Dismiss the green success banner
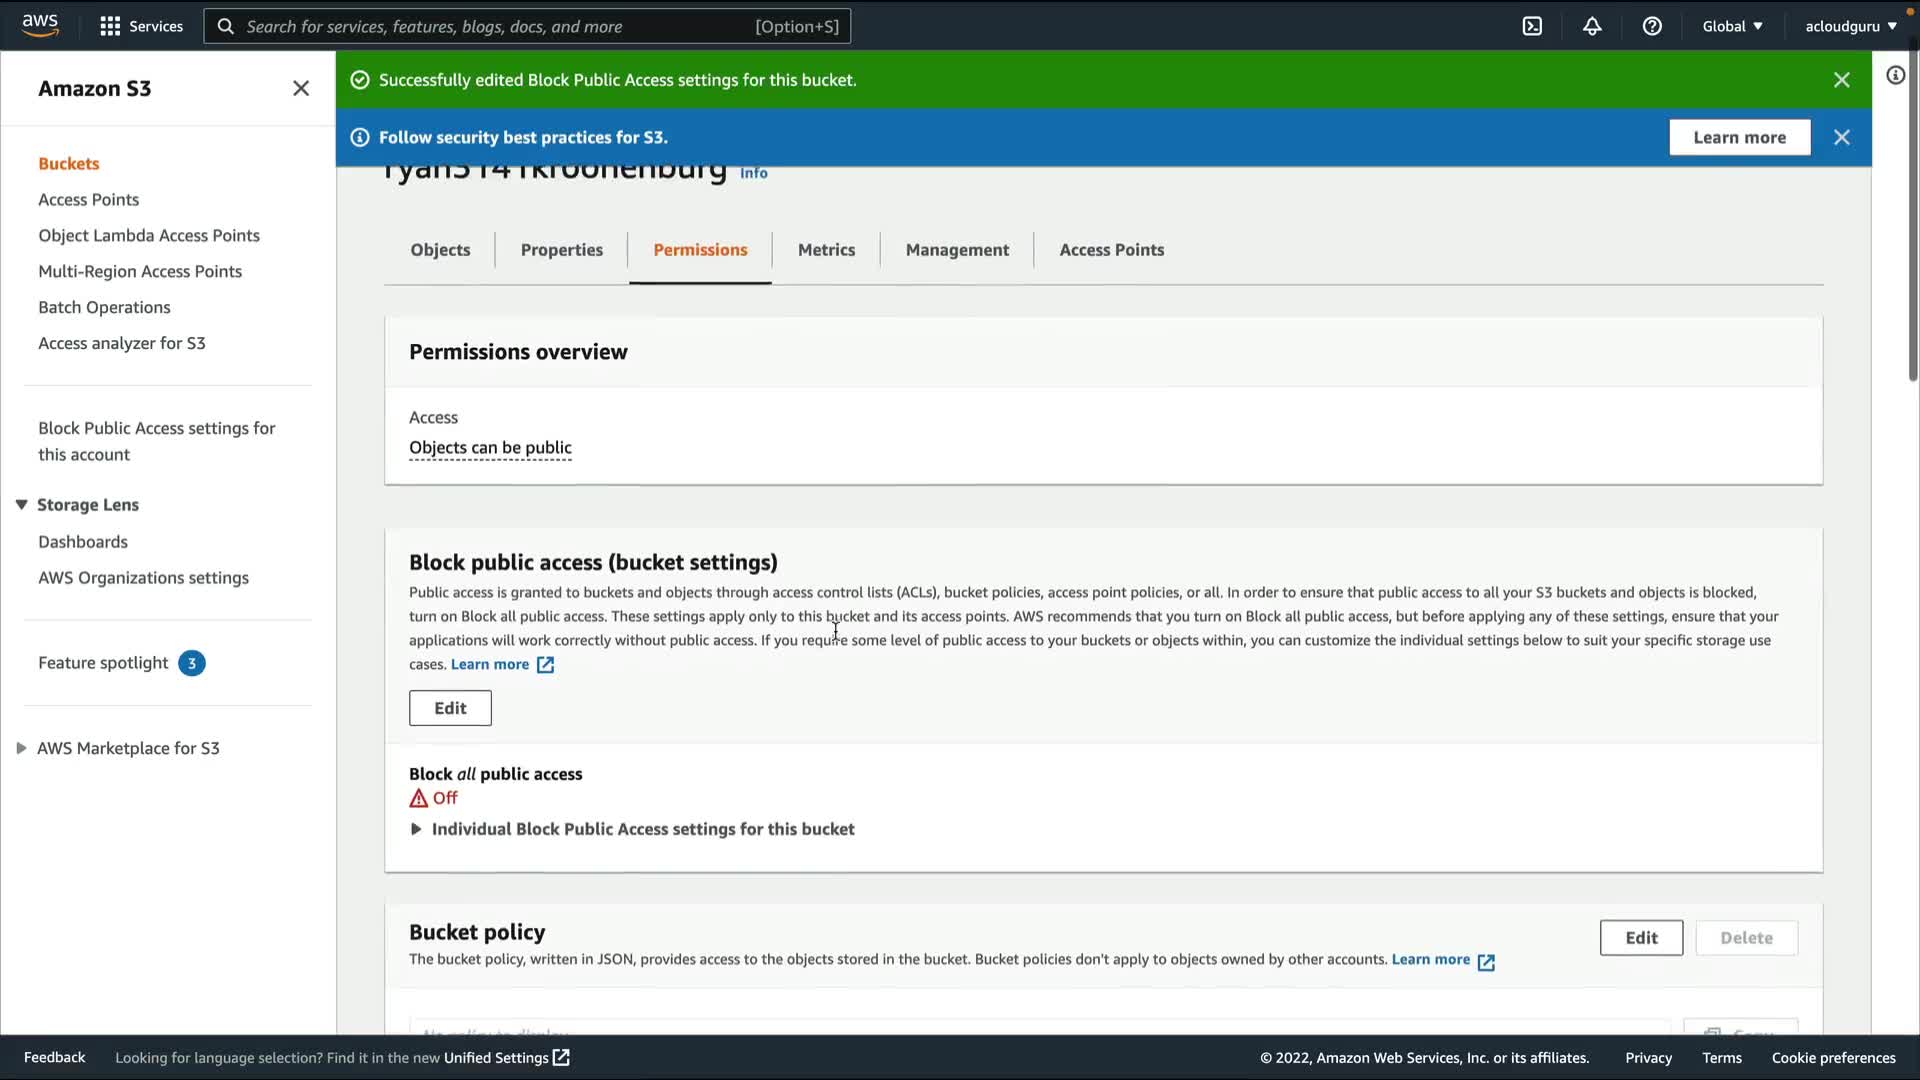 (x=1841, y=80)
